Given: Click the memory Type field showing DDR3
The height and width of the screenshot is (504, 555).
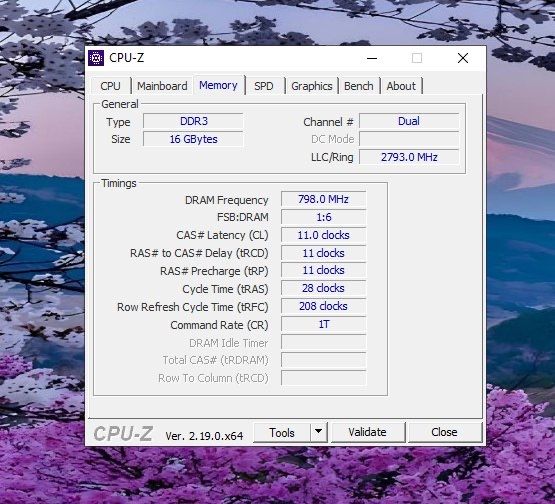Looking at the screenshot, I should click(193, 121).
